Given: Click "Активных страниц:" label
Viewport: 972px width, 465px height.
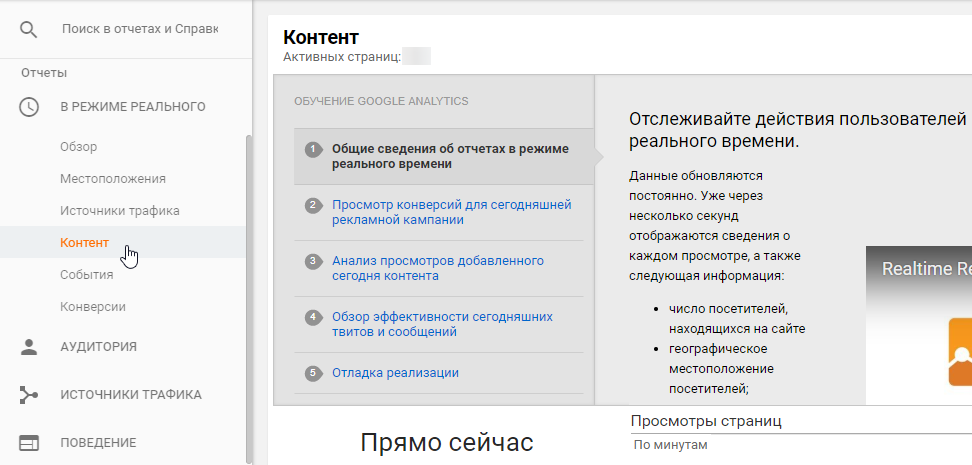Looking at the screenshot, I should click(341, 58).
